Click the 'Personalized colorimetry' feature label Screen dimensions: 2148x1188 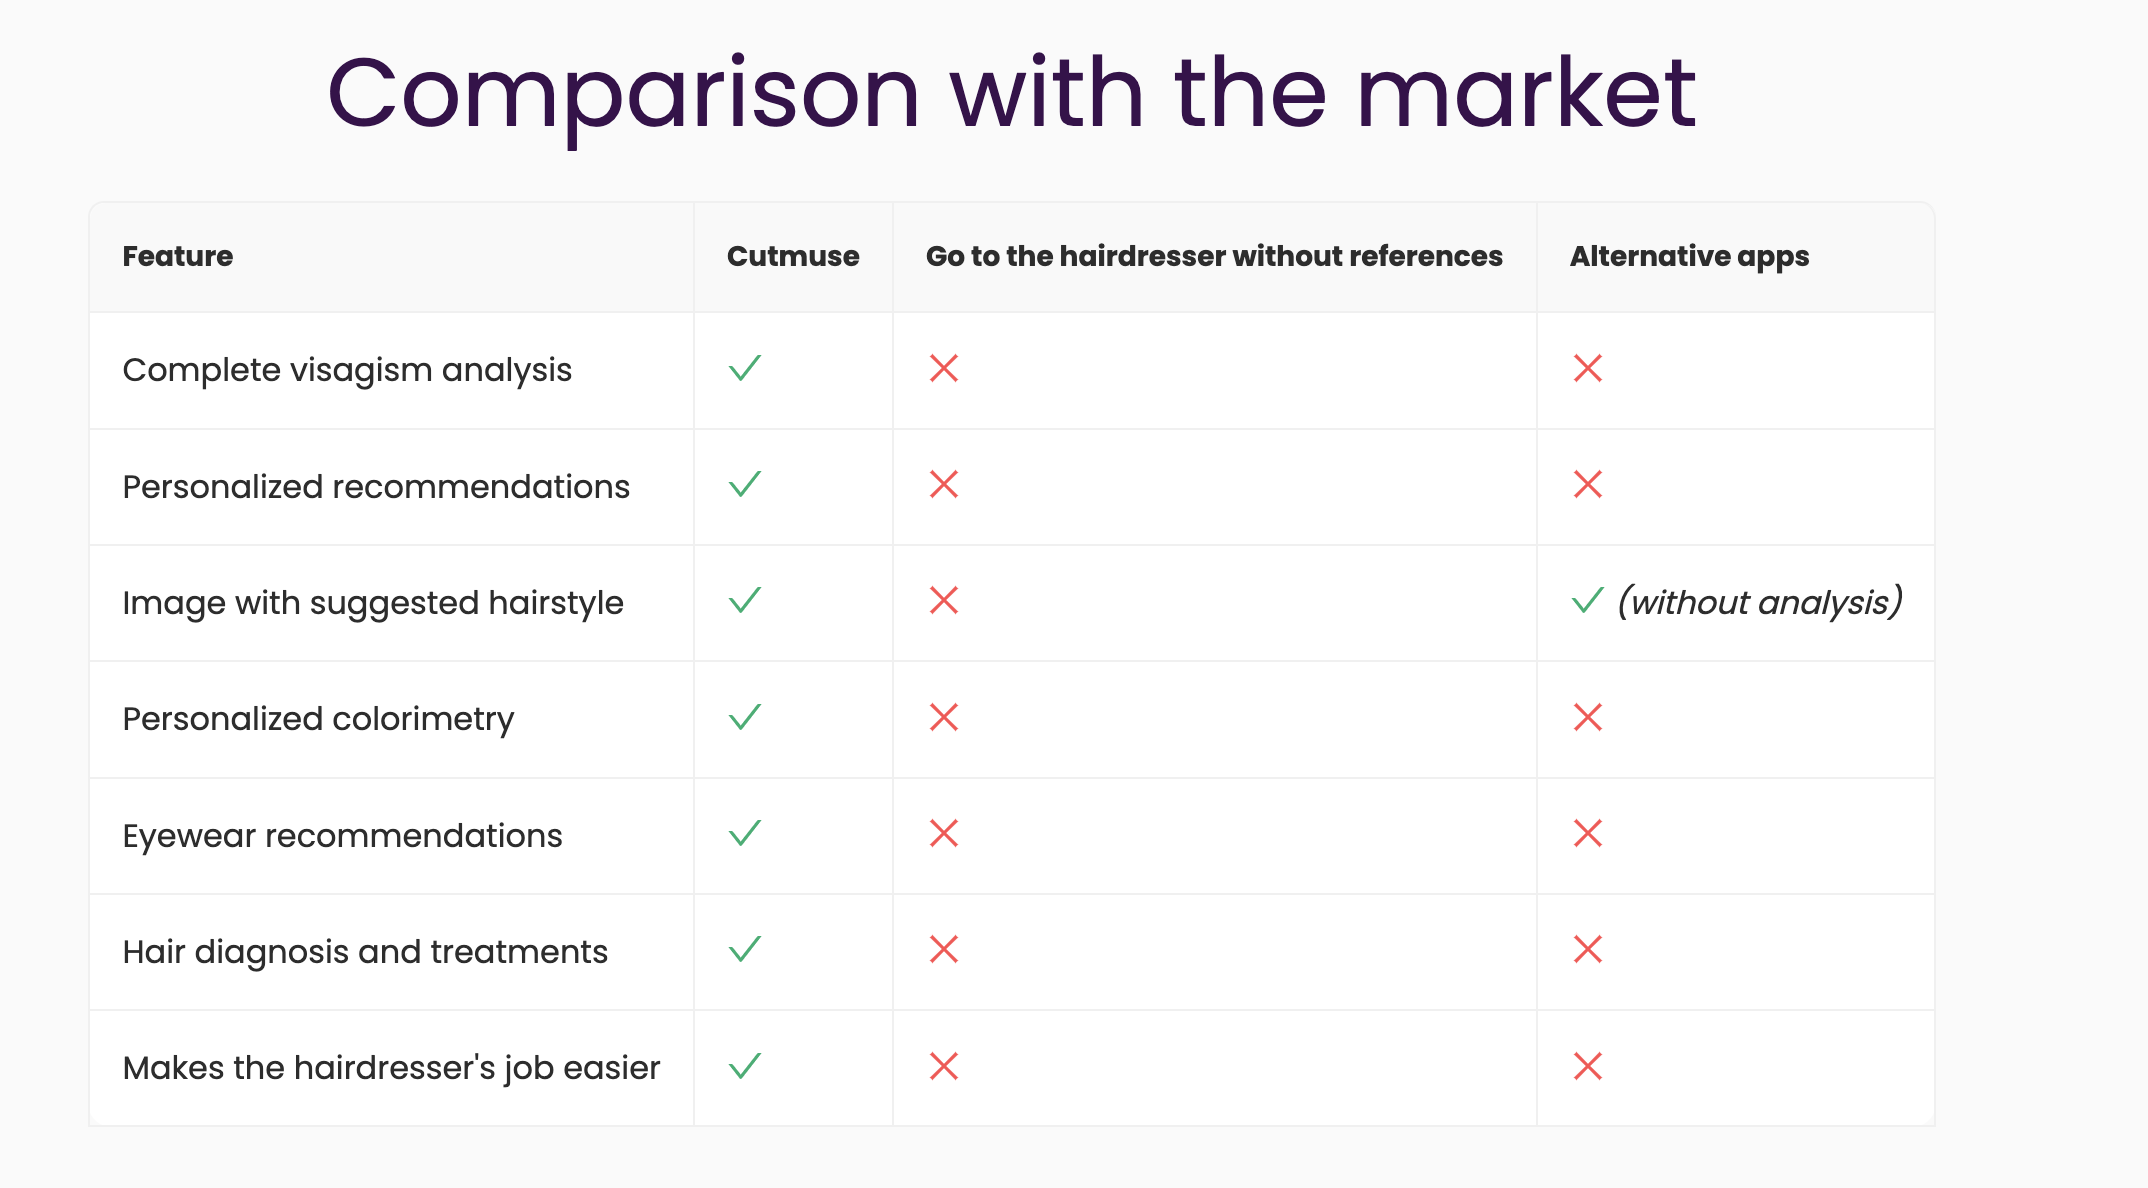coord(318,719)
